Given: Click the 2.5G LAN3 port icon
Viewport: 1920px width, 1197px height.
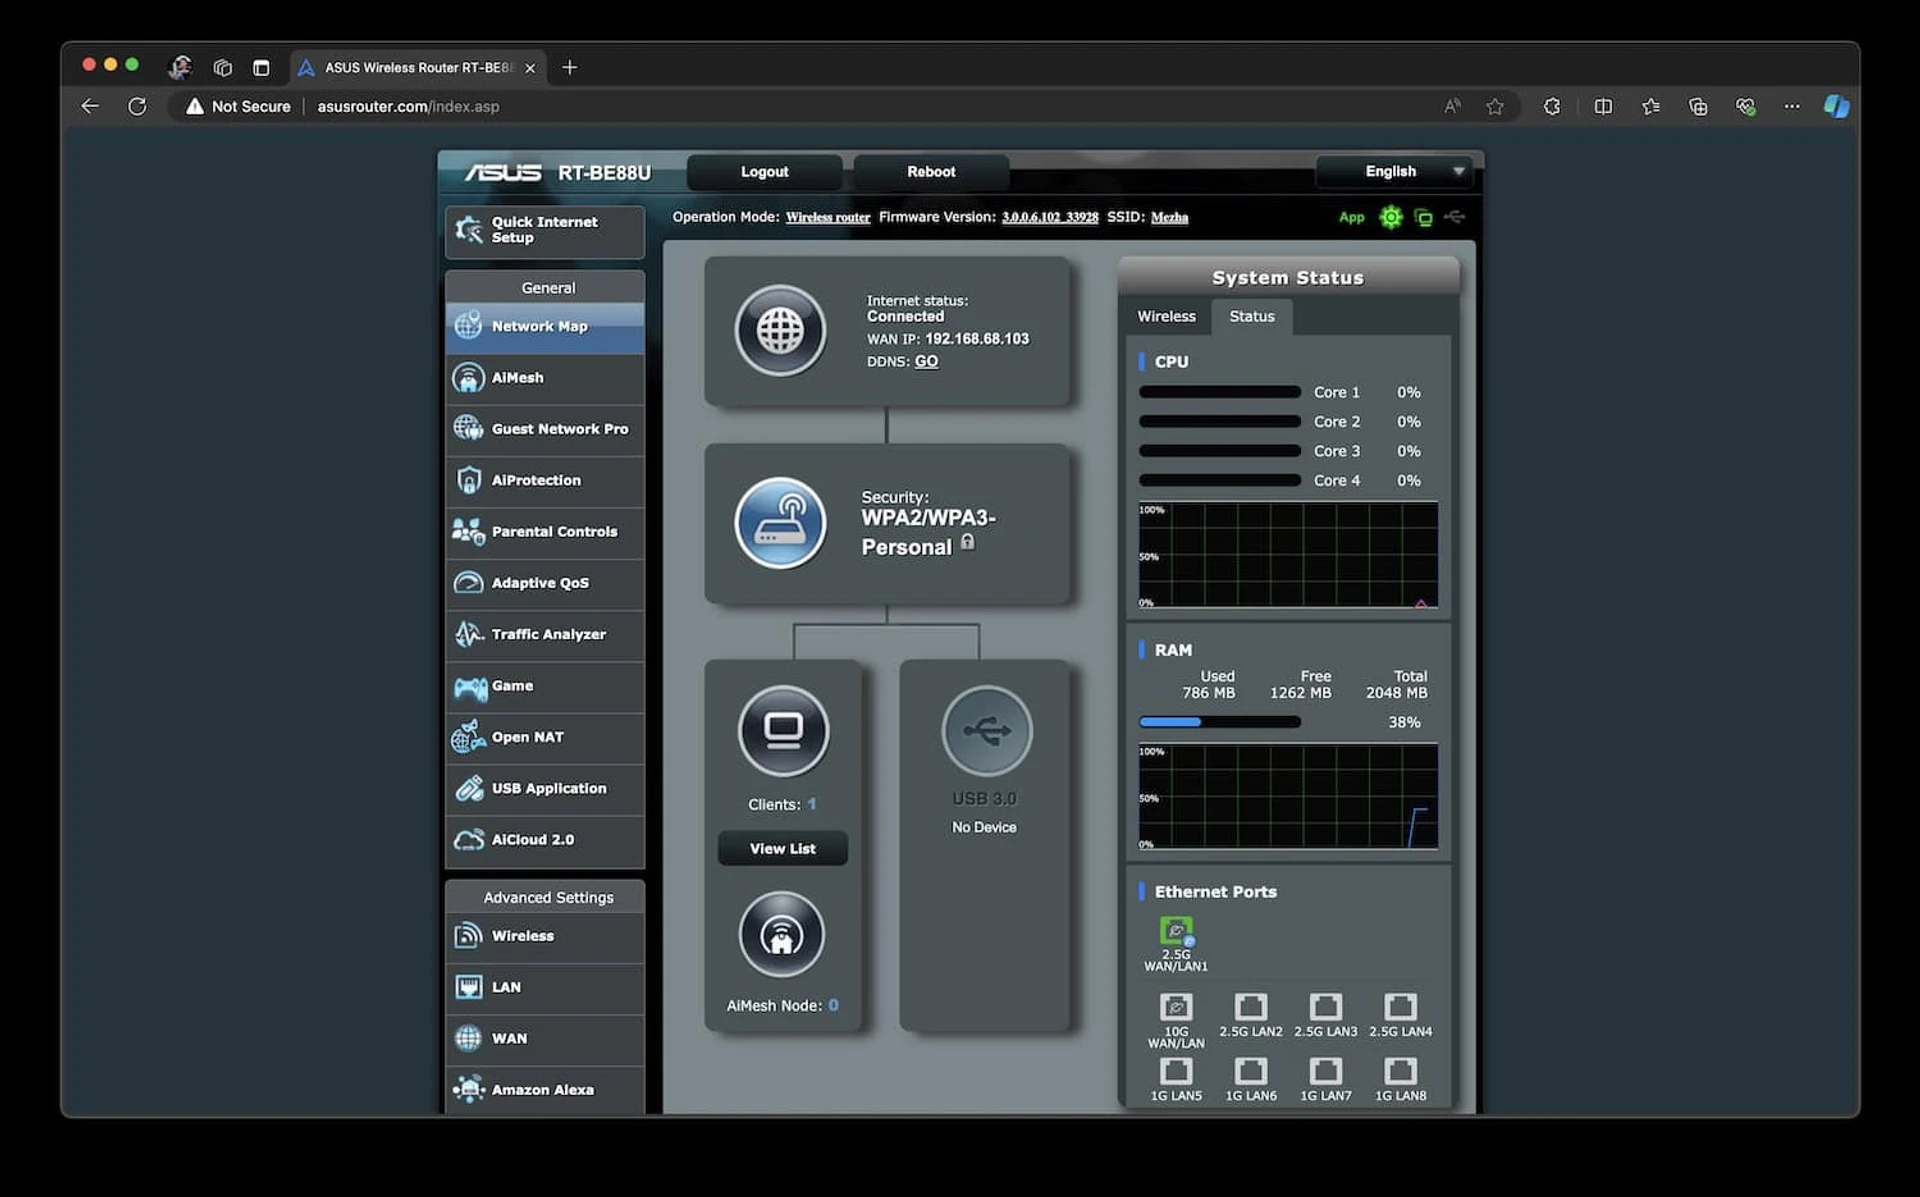Looking at the screenshot, I should [1326, 1006].
